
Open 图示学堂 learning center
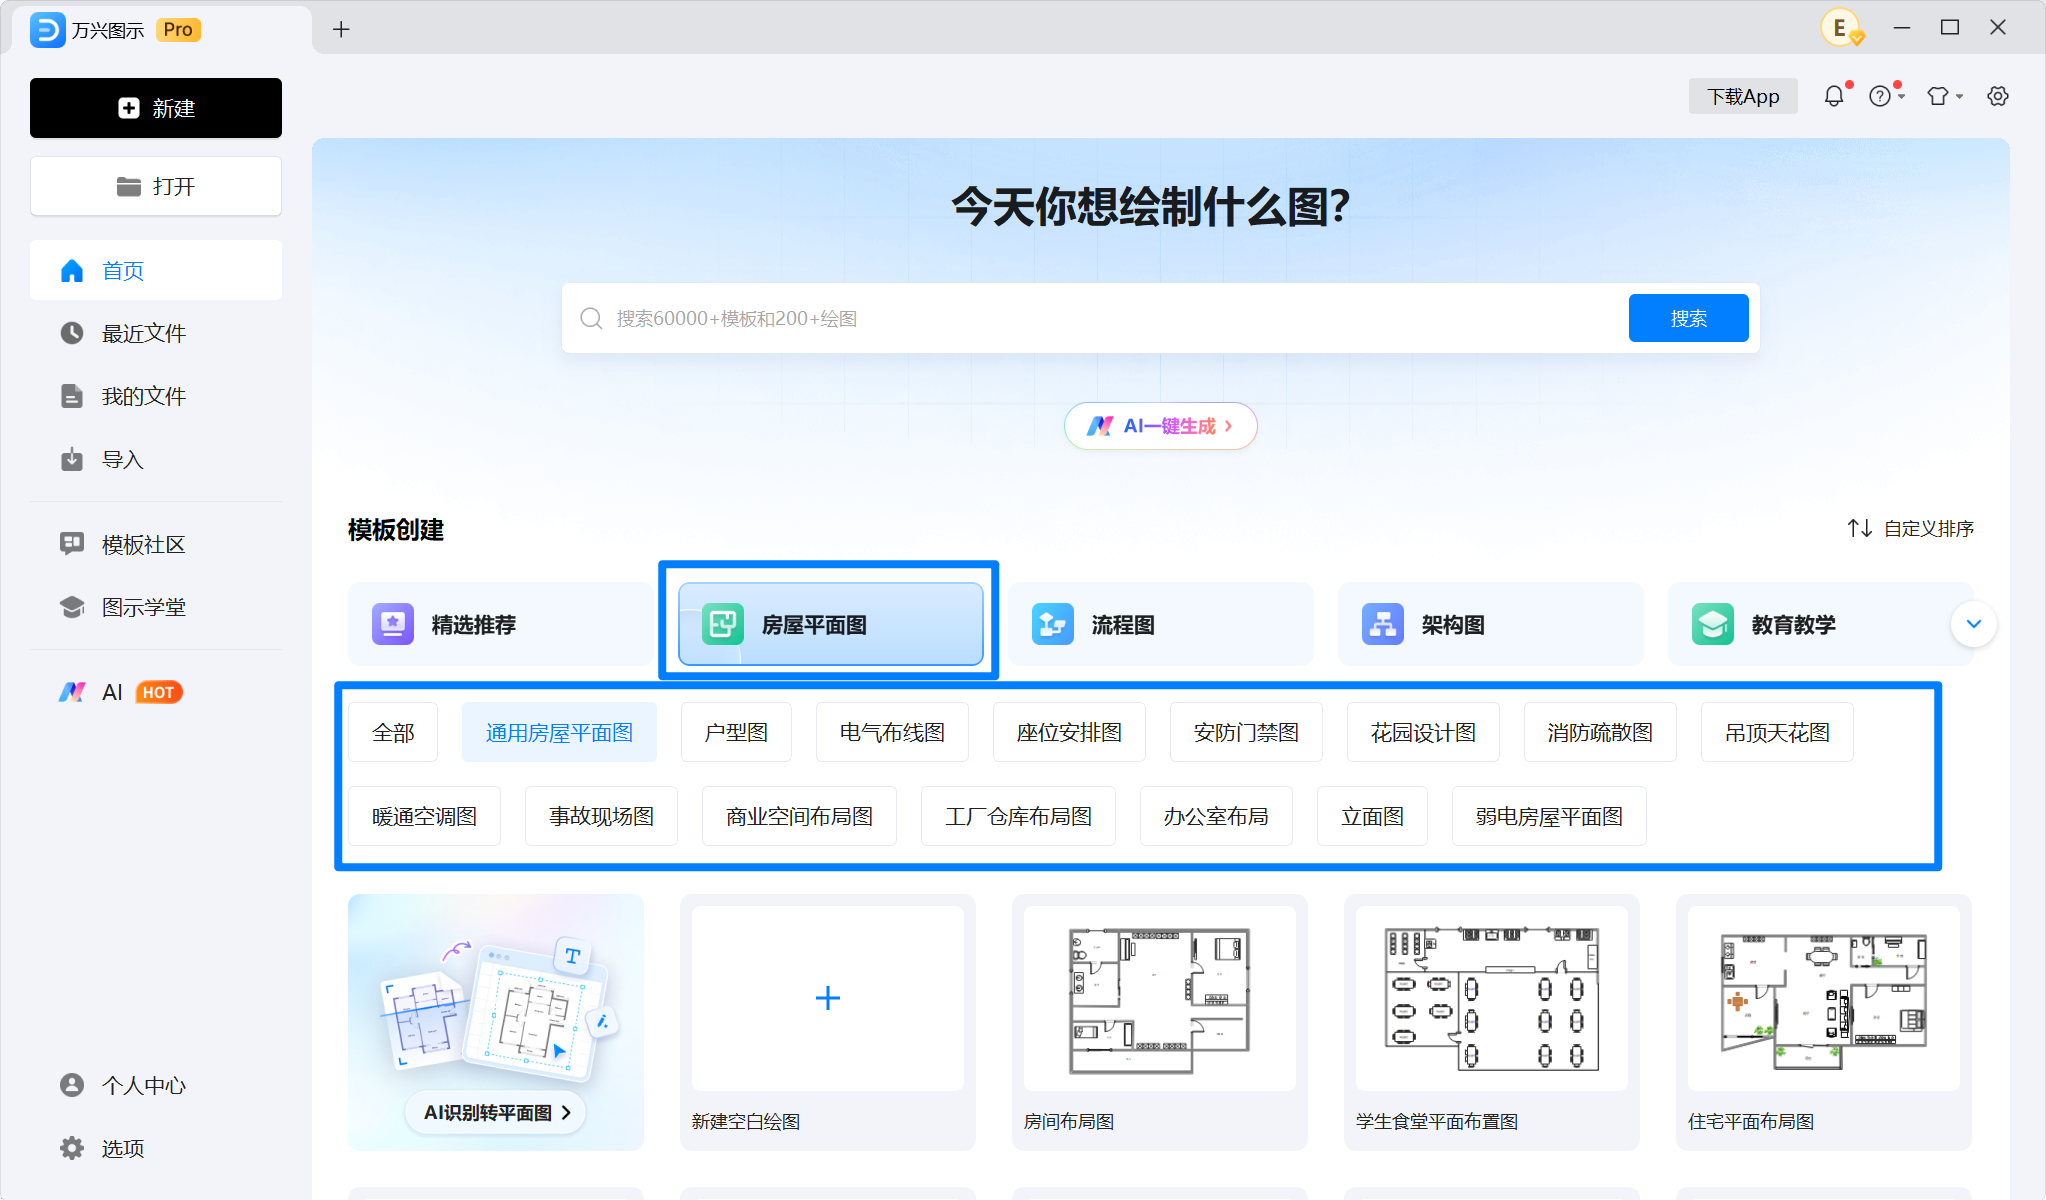click(156, 607)
